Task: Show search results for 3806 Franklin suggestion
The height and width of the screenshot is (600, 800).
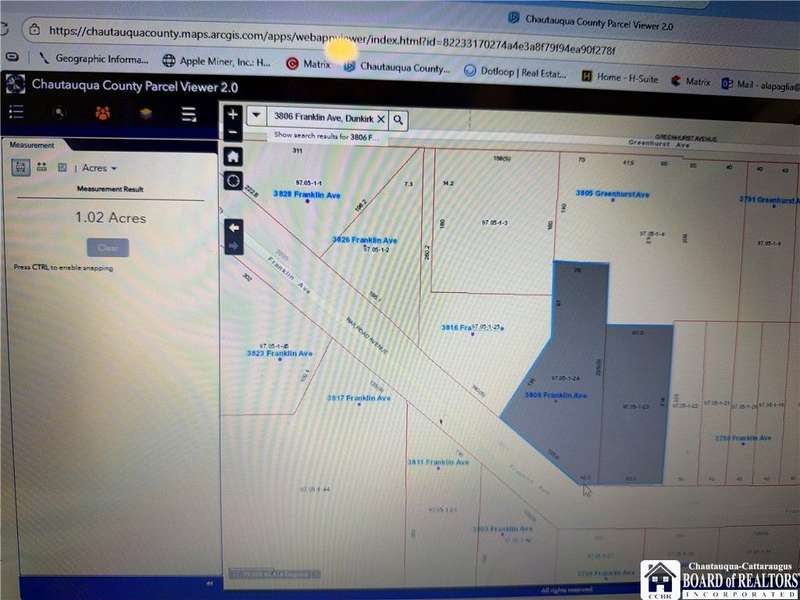Action: (x=325, y=135)
